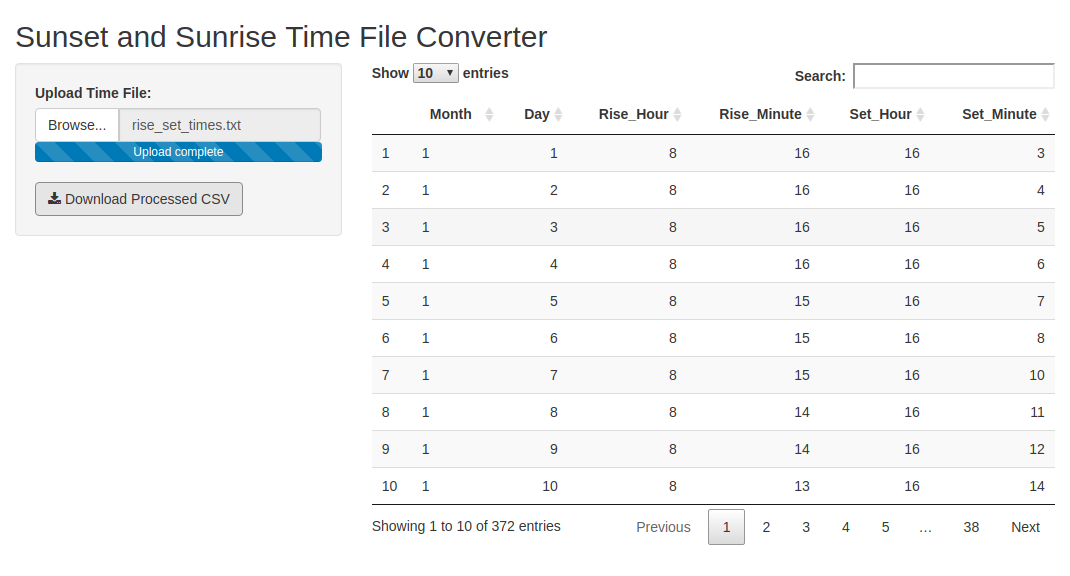This screenshot has height=576, width=1070.
Task: Select page 5 in pagination
Action: [x=885, y=527]
